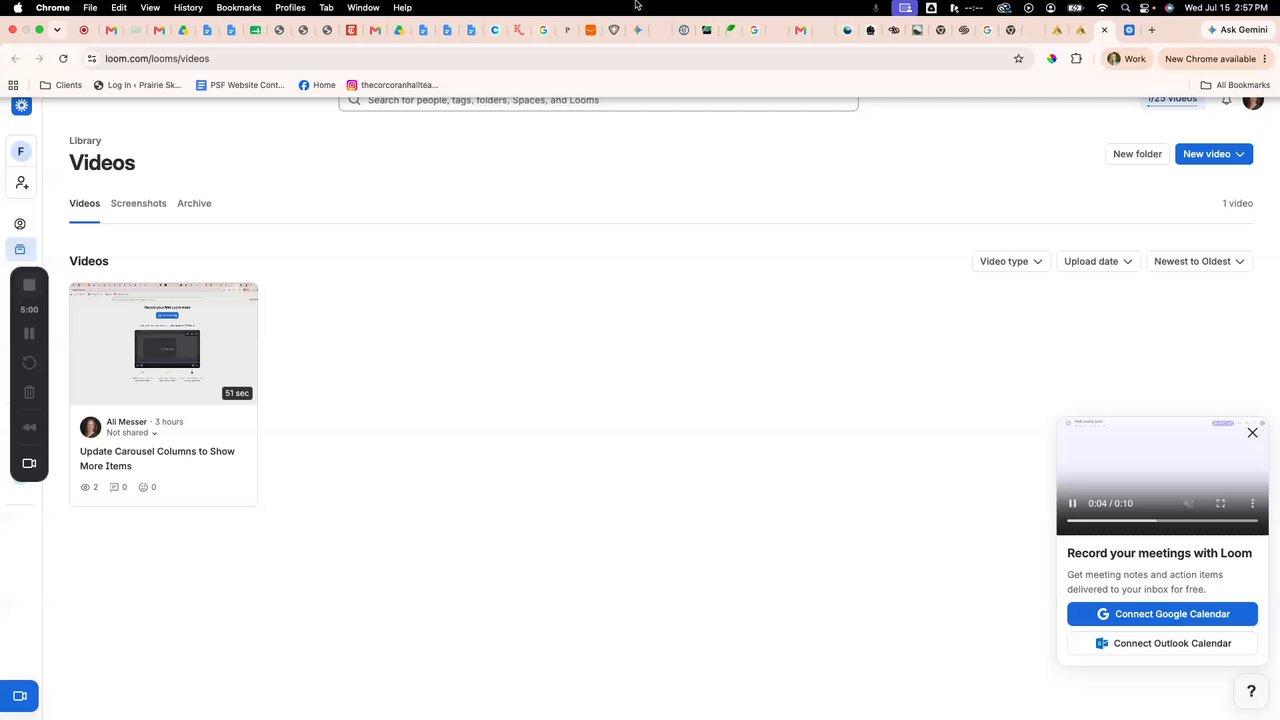Screen dimensions: 1280x720
Task: Seek the promo video progress bar
Action: 1162,521
